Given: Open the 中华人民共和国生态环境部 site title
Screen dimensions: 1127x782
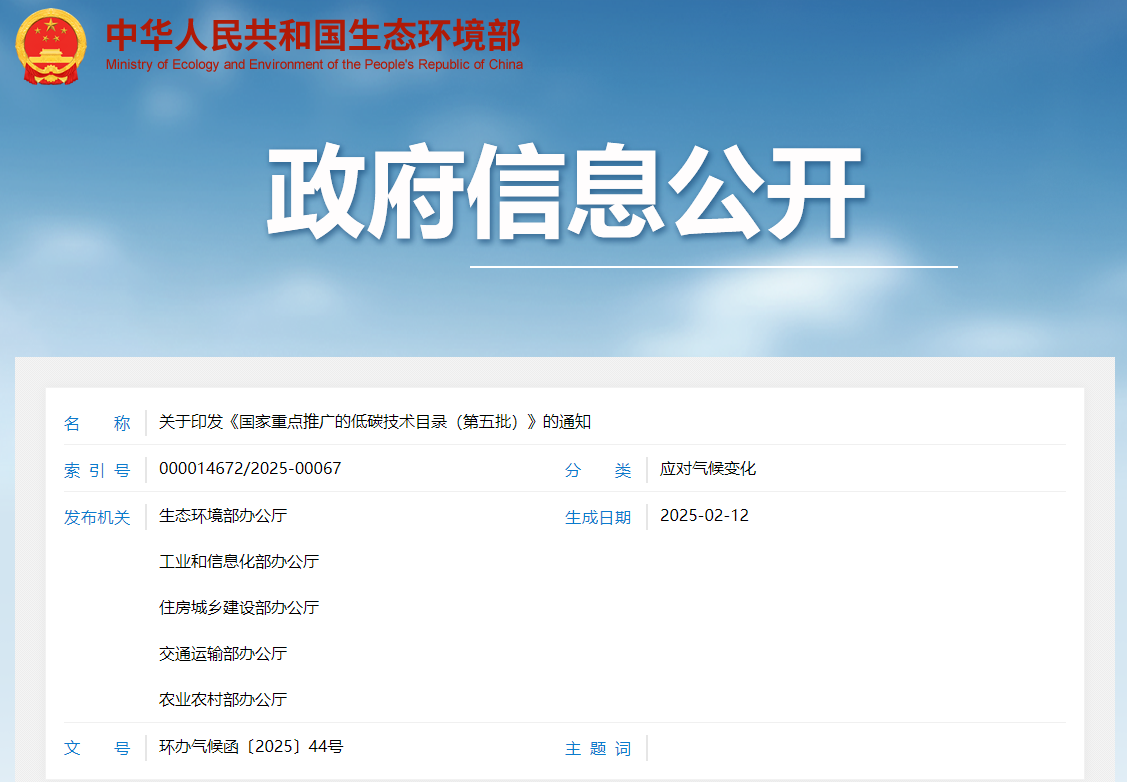Looking at the screenshot, I should (313, 34).
